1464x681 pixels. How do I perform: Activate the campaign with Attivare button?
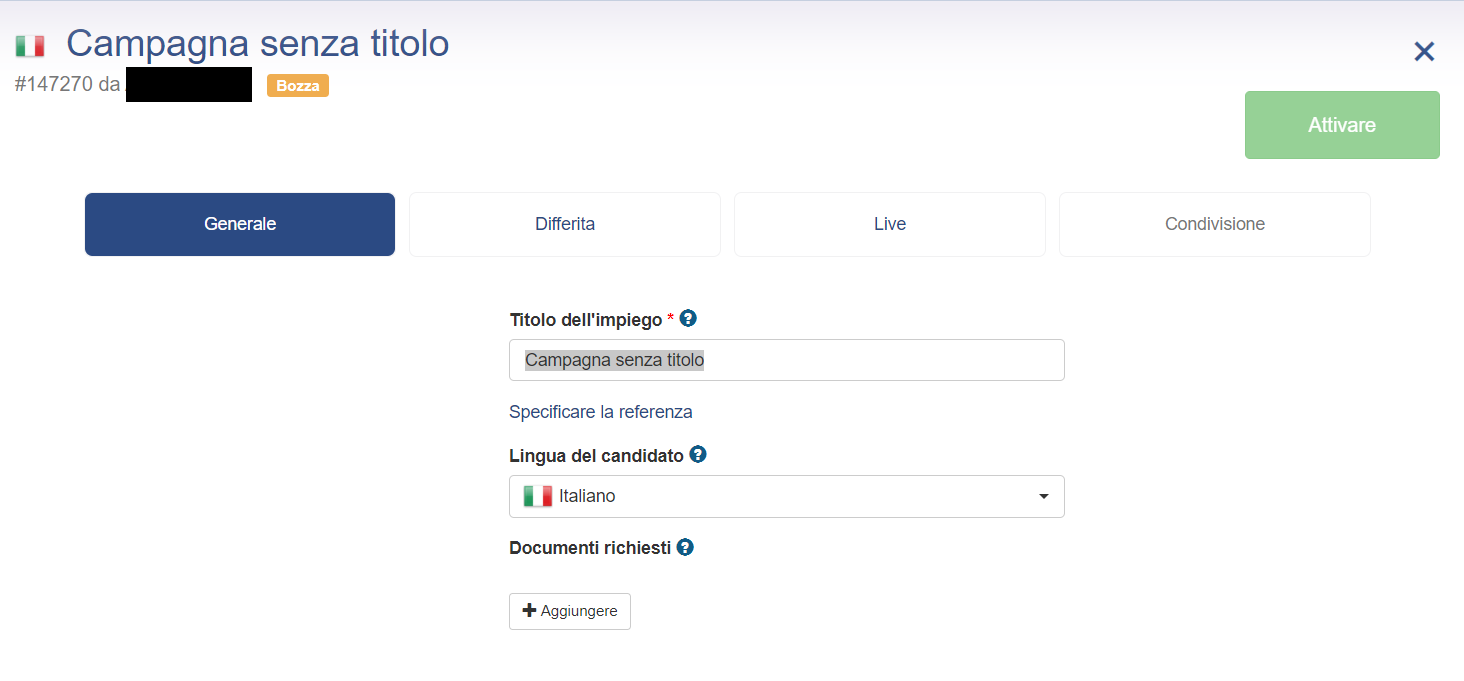pos(1342,125)
